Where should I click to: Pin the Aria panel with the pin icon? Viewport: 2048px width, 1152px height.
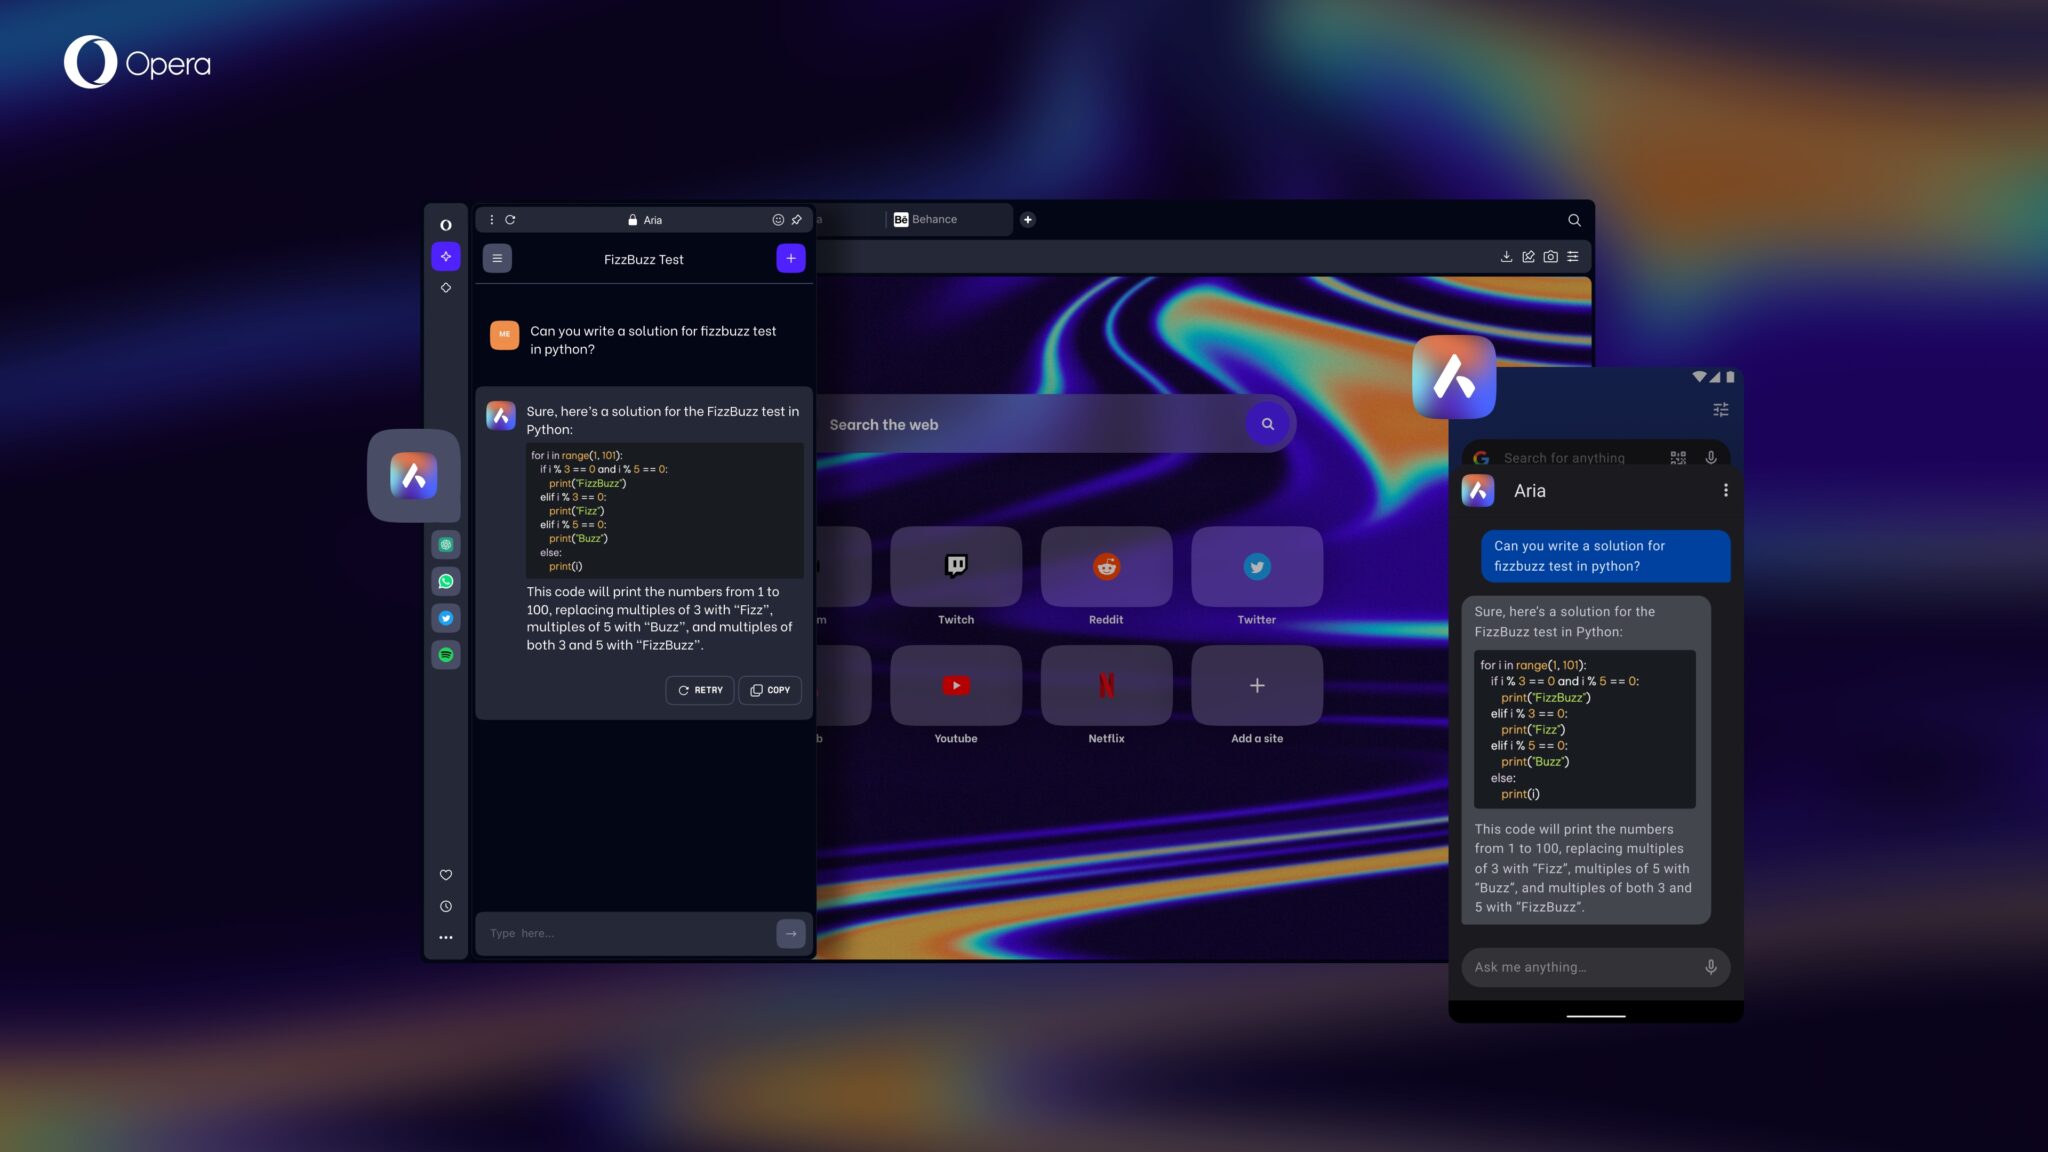pos(796,219)
